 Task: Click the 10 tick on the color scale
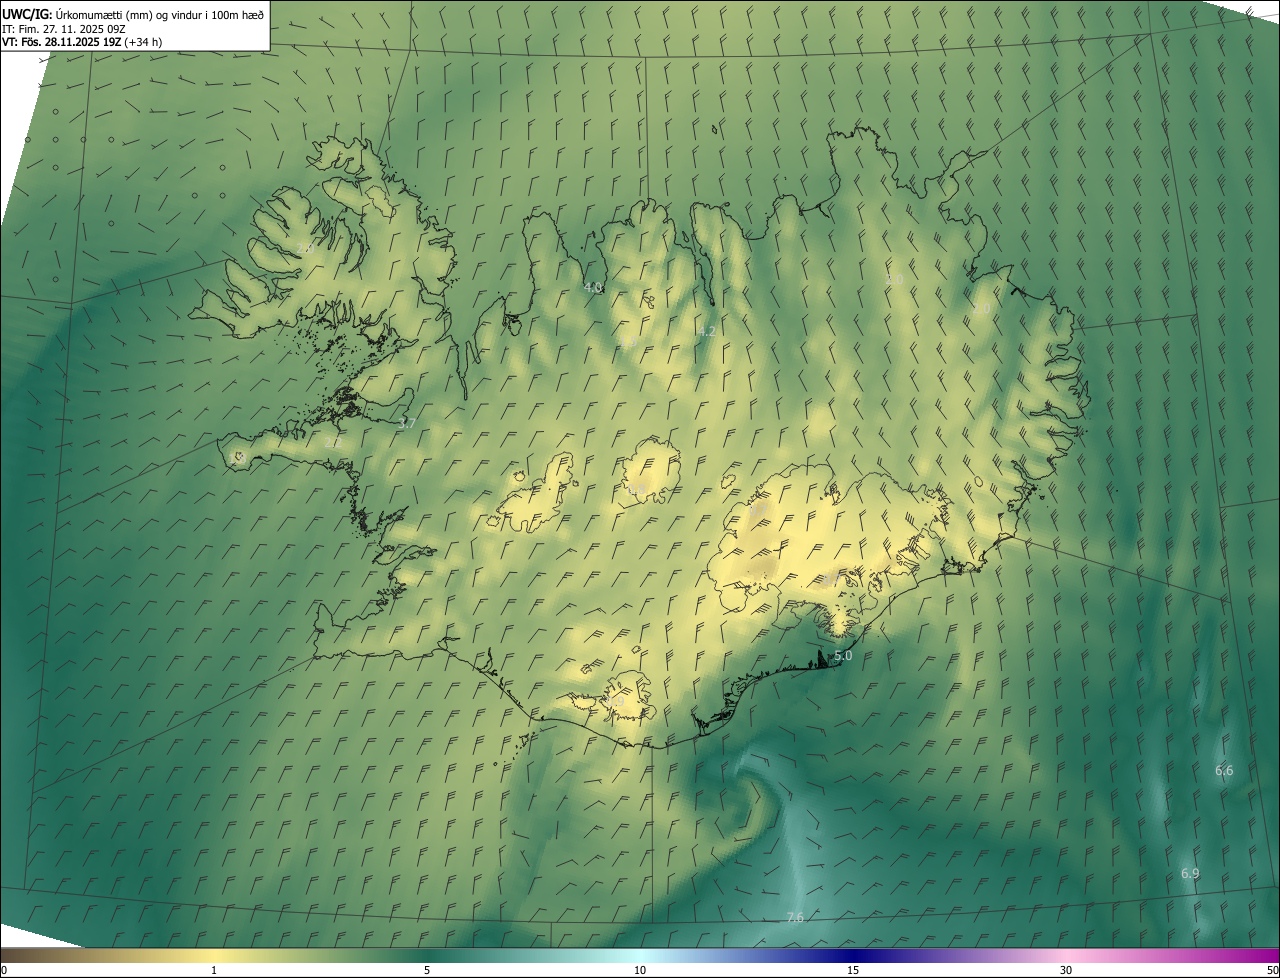640,970
